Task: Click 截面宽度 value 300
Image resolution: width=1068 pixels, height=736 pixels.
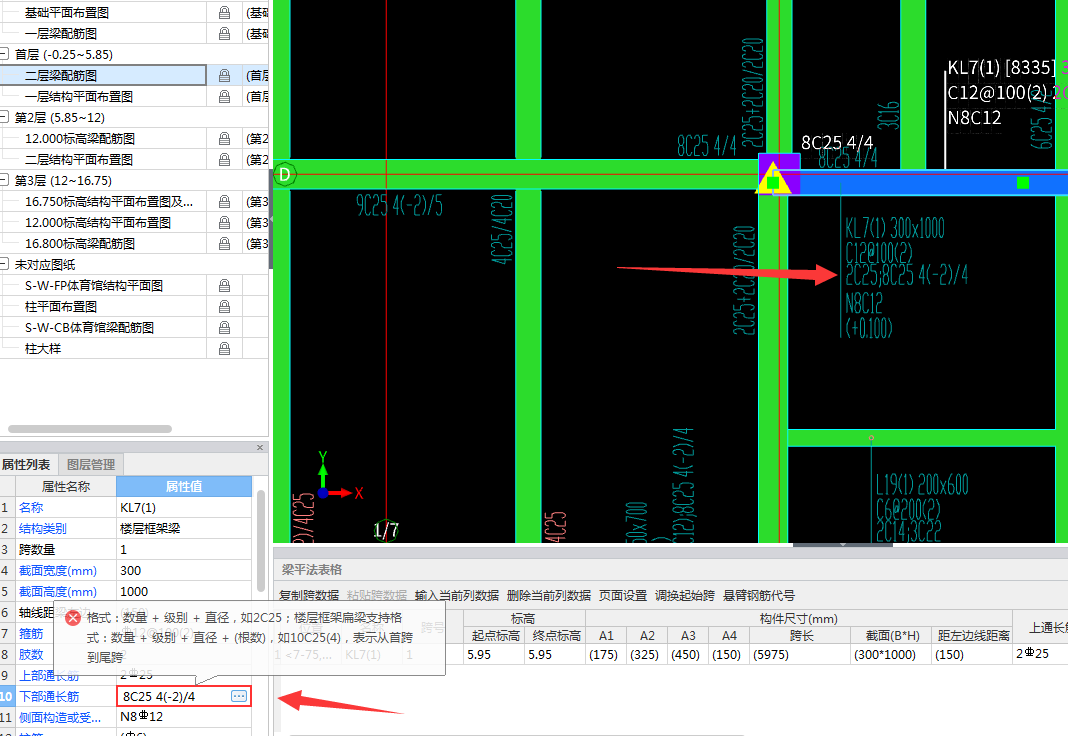Action: click(184, 571)
